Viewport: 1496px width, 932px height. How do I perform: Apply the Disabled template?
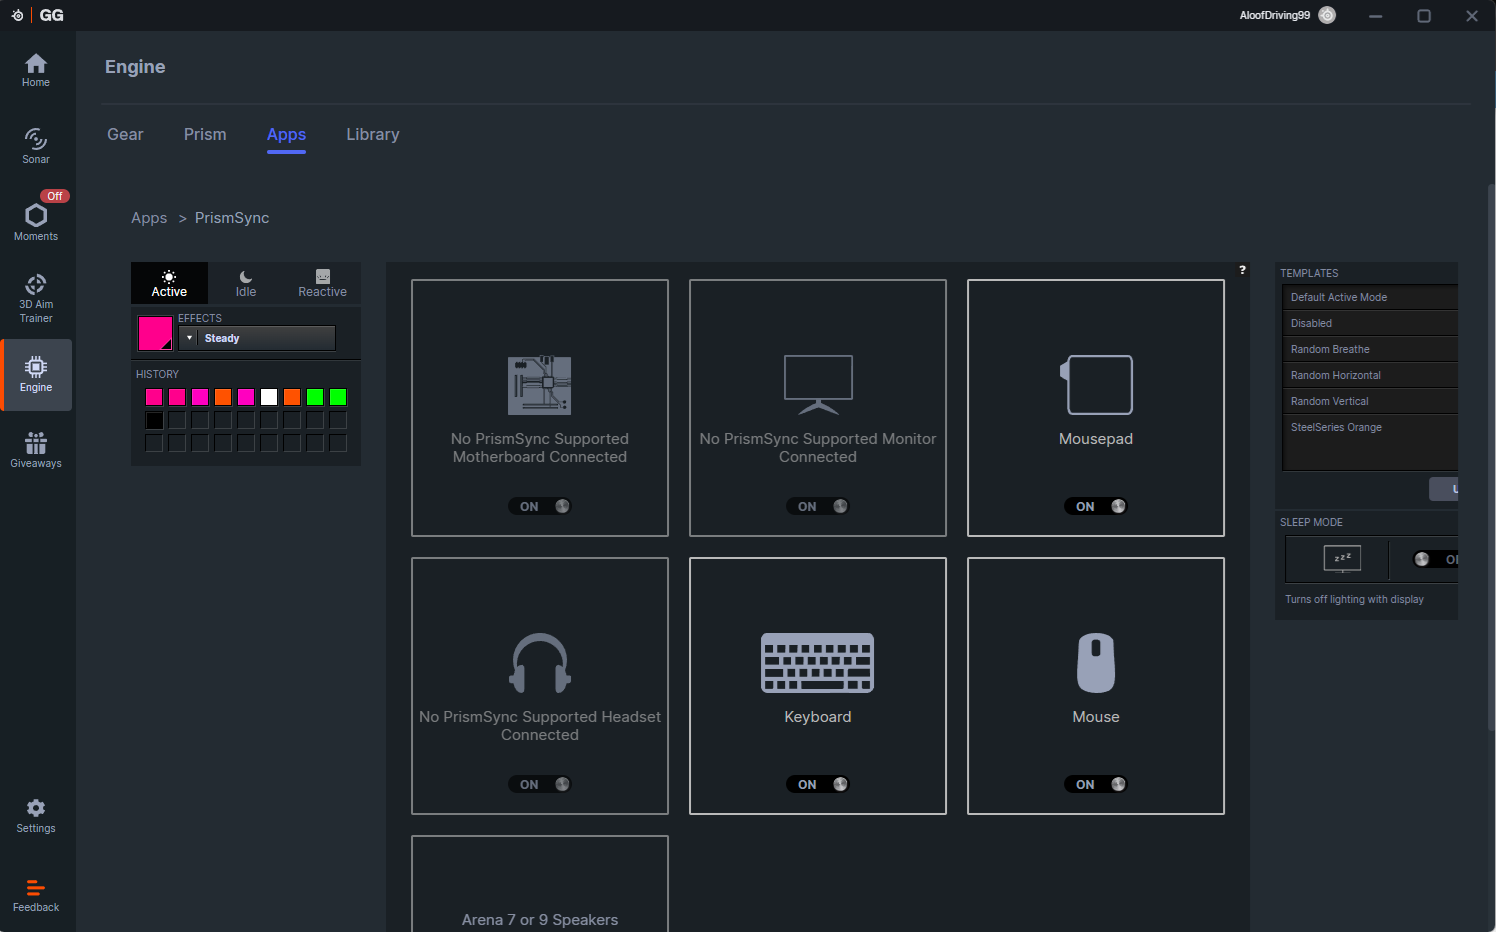tap(1370, 323)
